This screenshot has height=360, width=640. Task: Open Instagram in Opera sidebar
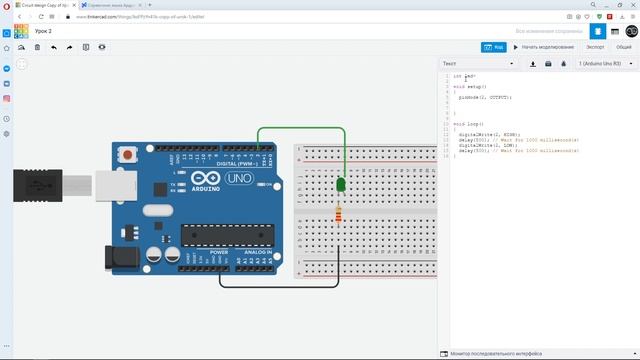point(7,98)
